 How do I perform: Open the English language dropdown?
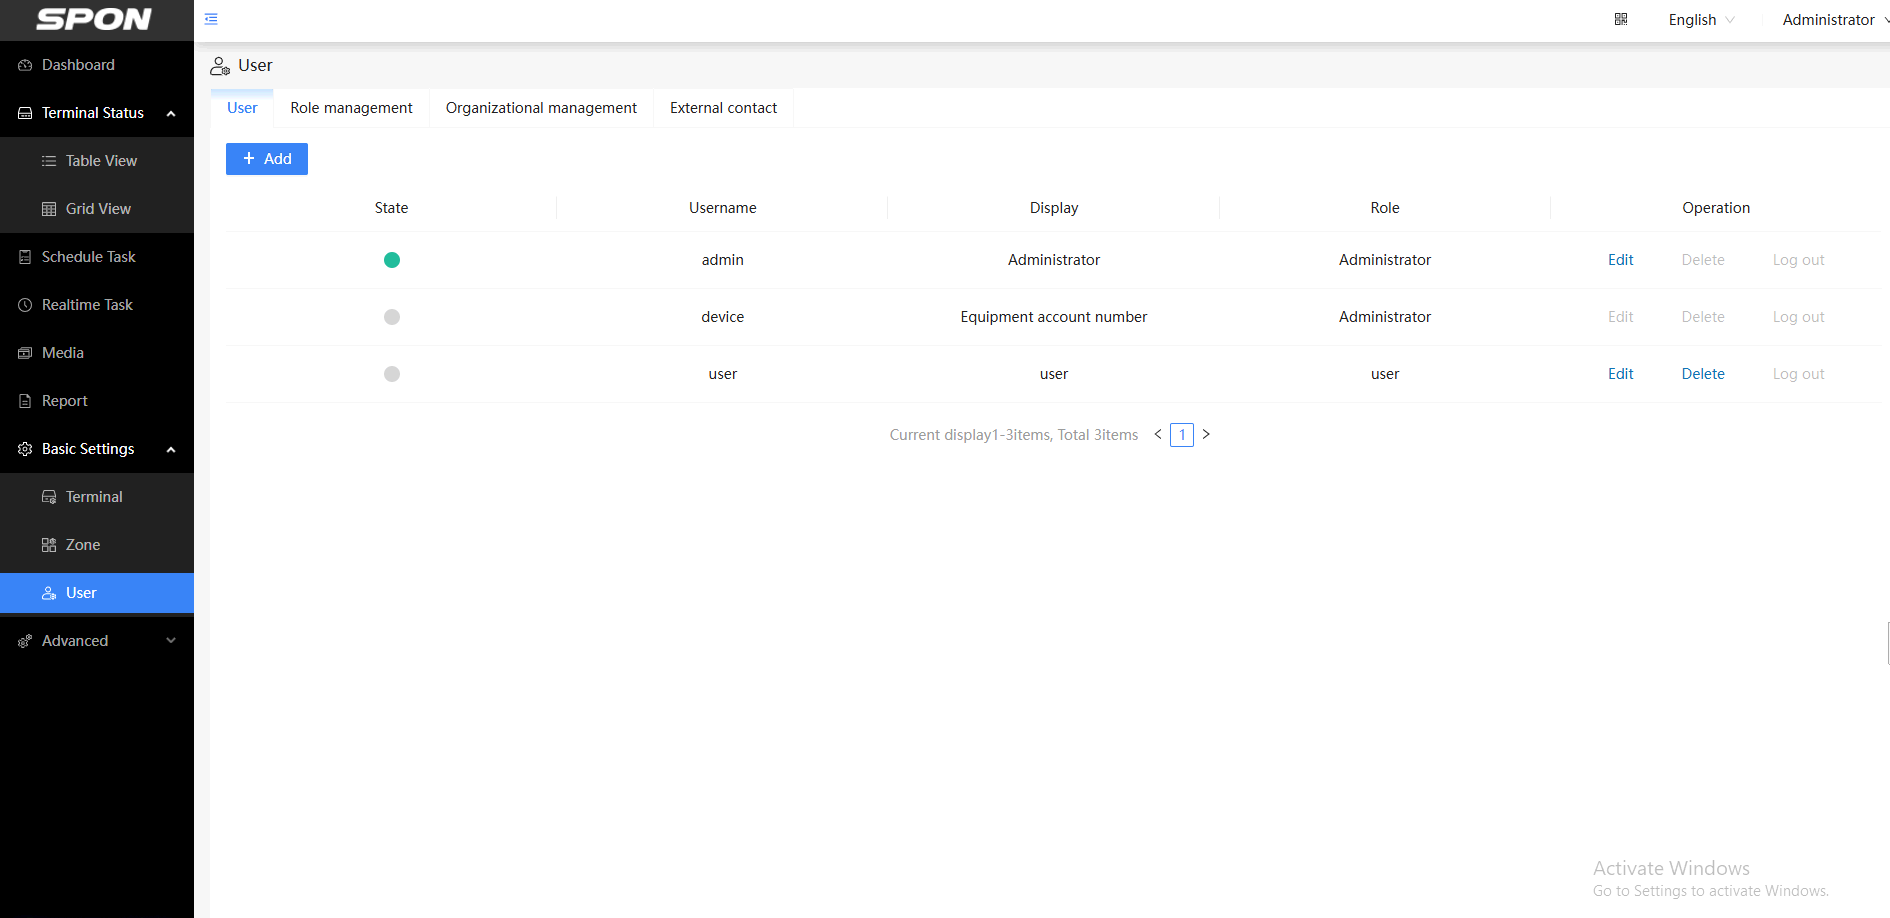point(1701,20)
